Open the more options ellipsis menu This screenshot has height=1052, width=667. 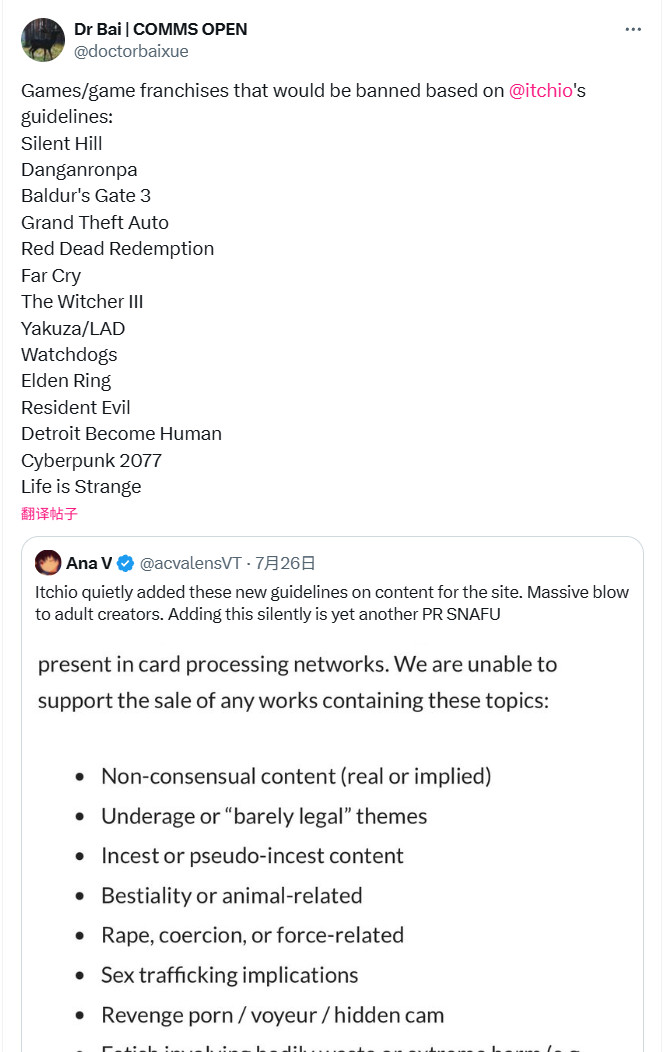point(633,29)
